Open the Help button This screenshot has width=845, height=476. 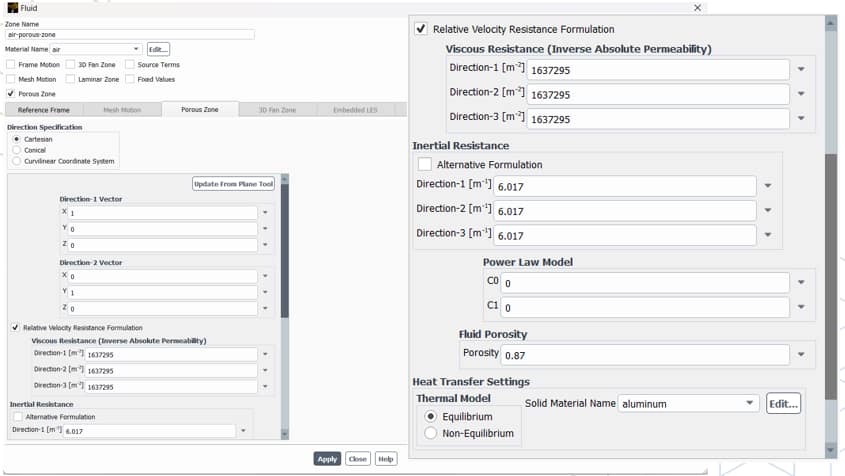pos(385,459)
